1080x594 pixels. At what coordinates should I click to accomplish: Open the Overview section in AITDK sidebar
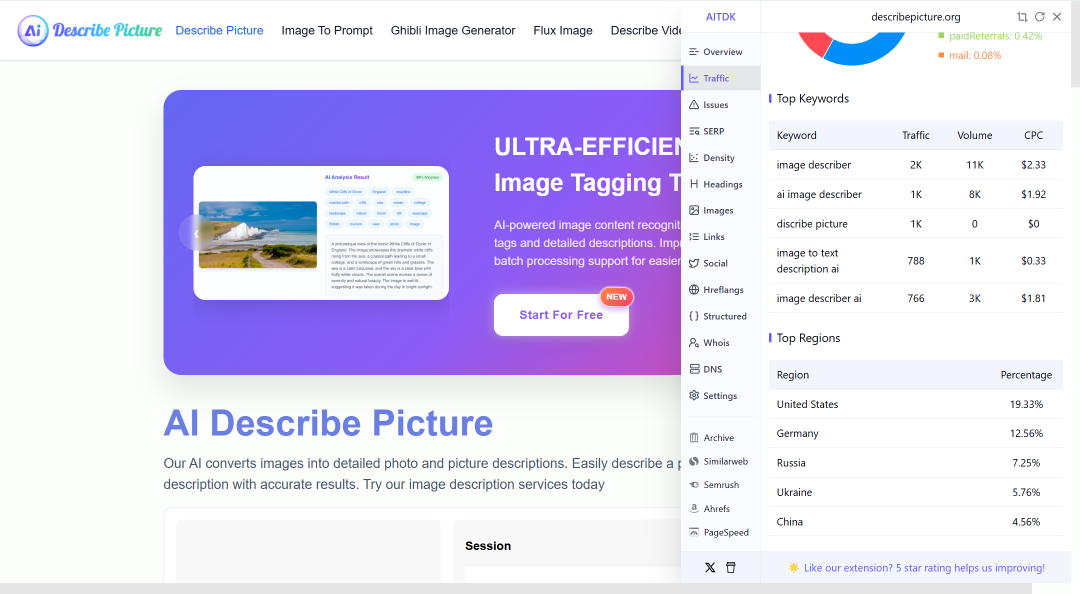point(720,52)
